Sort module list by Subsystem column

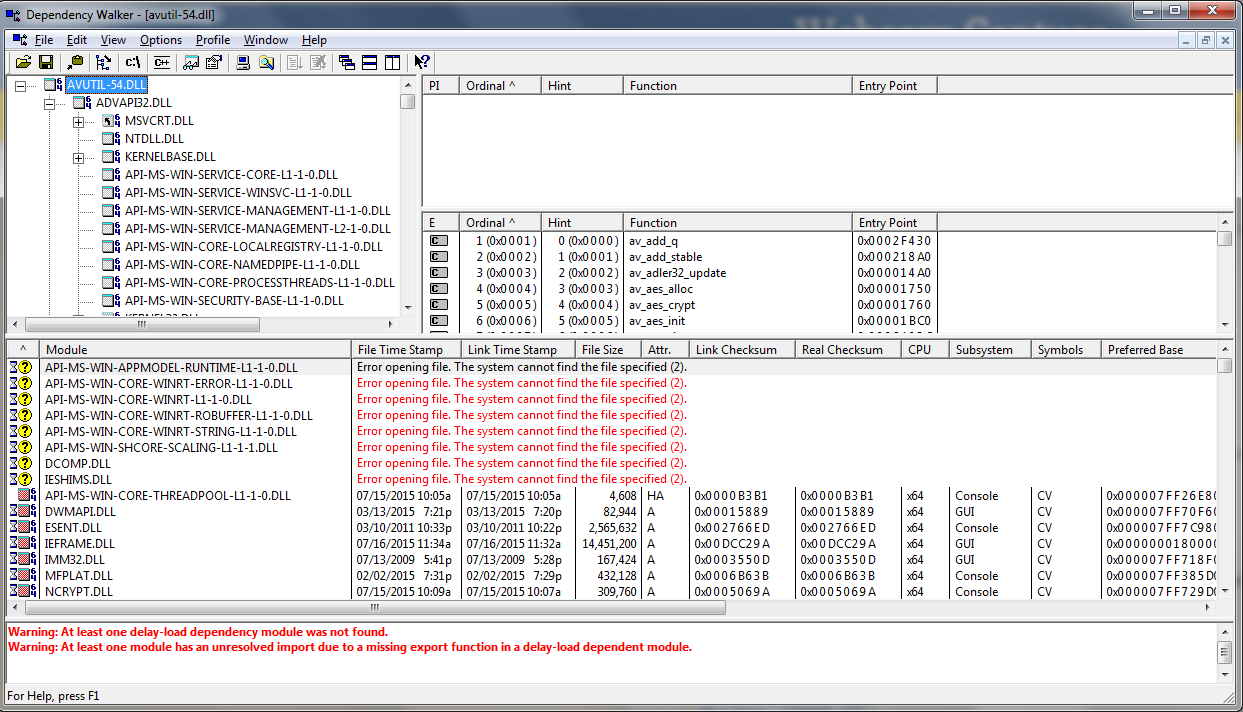click(x=991, y=350)
